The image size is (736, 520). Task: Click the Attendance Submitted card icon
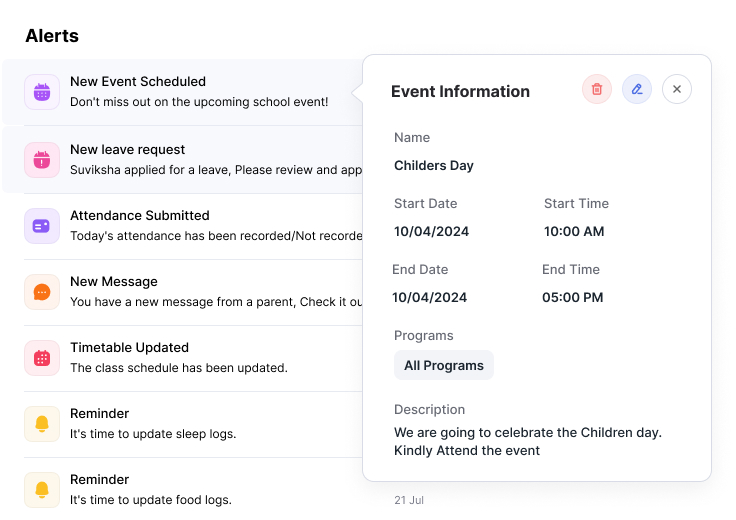pos(42,225)
